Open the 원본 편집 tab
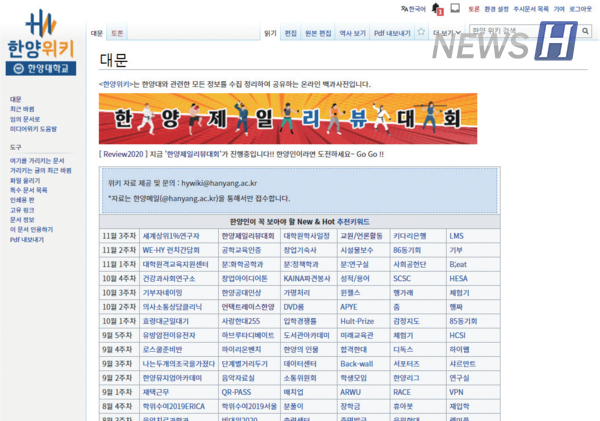This screenshot has height=421, width=600. click(318, 33)
